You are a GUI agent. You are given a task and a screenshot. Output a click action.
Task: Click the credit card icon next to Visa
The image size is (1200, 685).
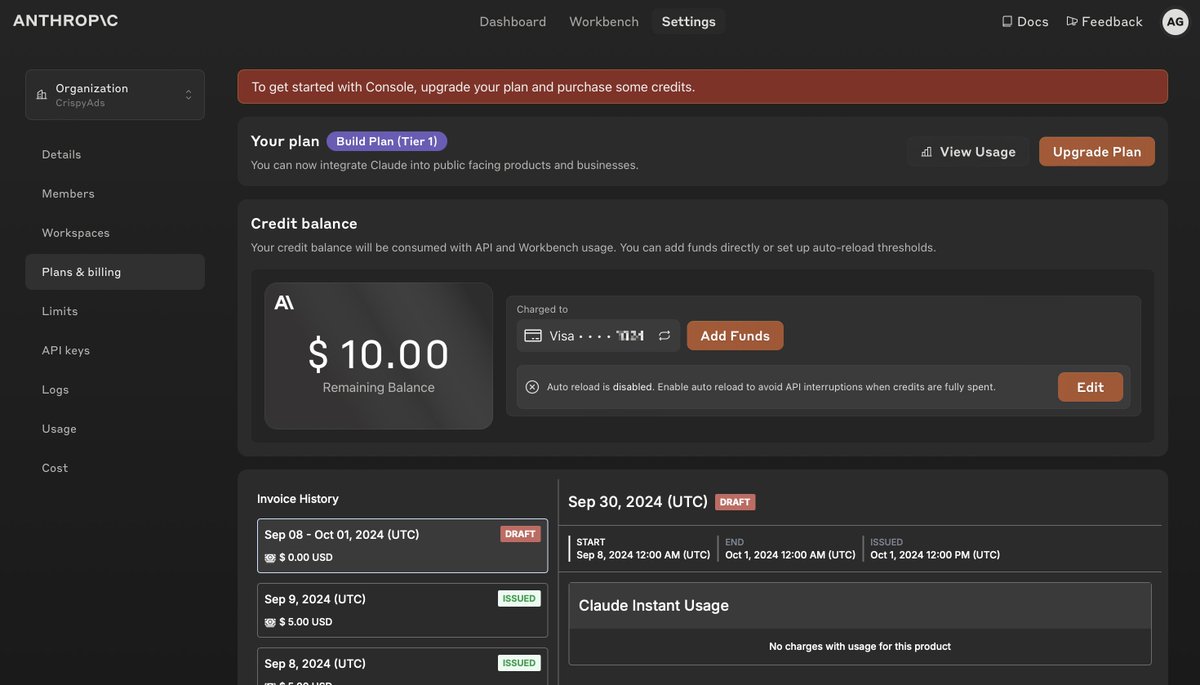click(533, 336)
